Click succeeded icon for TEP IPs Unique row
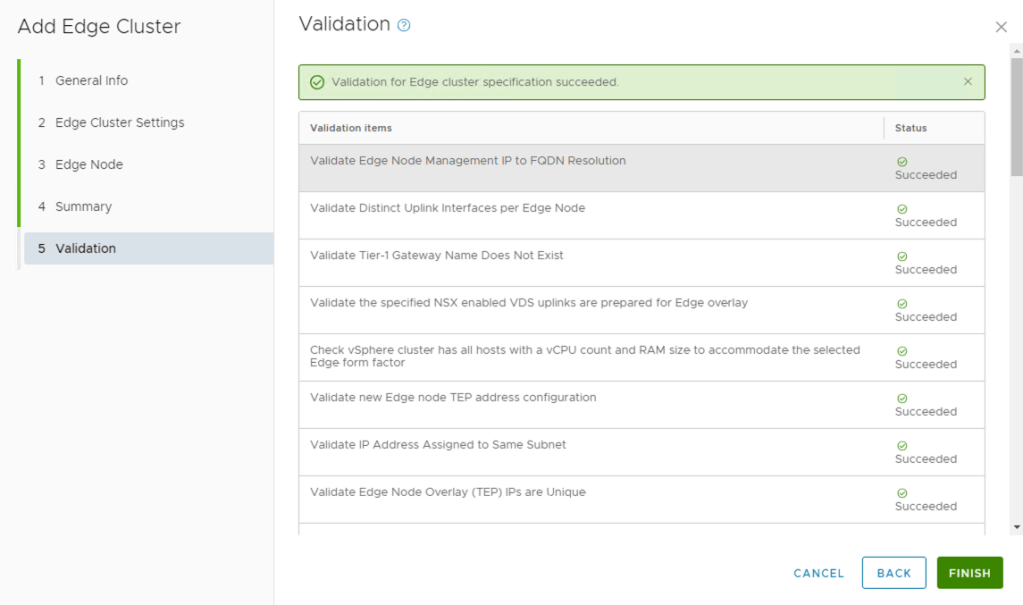The width and height of the screenshot is (1023, 605). 902,493
